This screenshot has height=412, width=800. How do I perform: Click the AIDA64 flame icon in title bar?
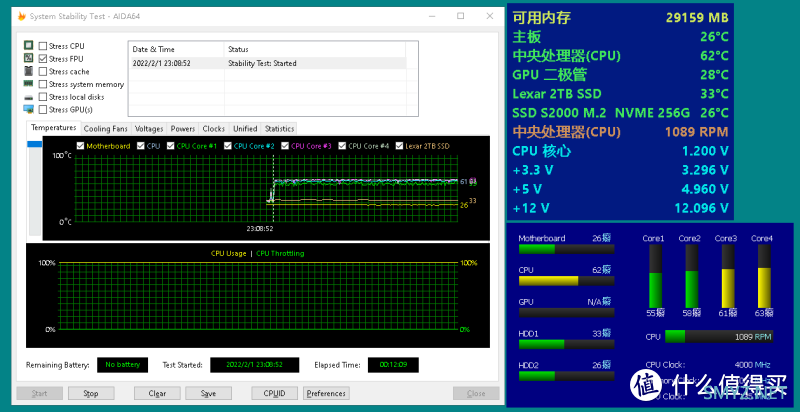click(x=22, y=16)
